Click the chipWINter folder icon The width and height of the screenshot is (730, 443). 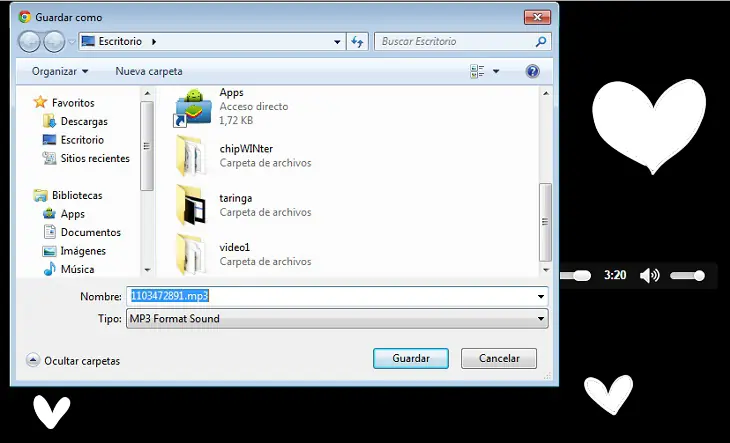(190, 156)
